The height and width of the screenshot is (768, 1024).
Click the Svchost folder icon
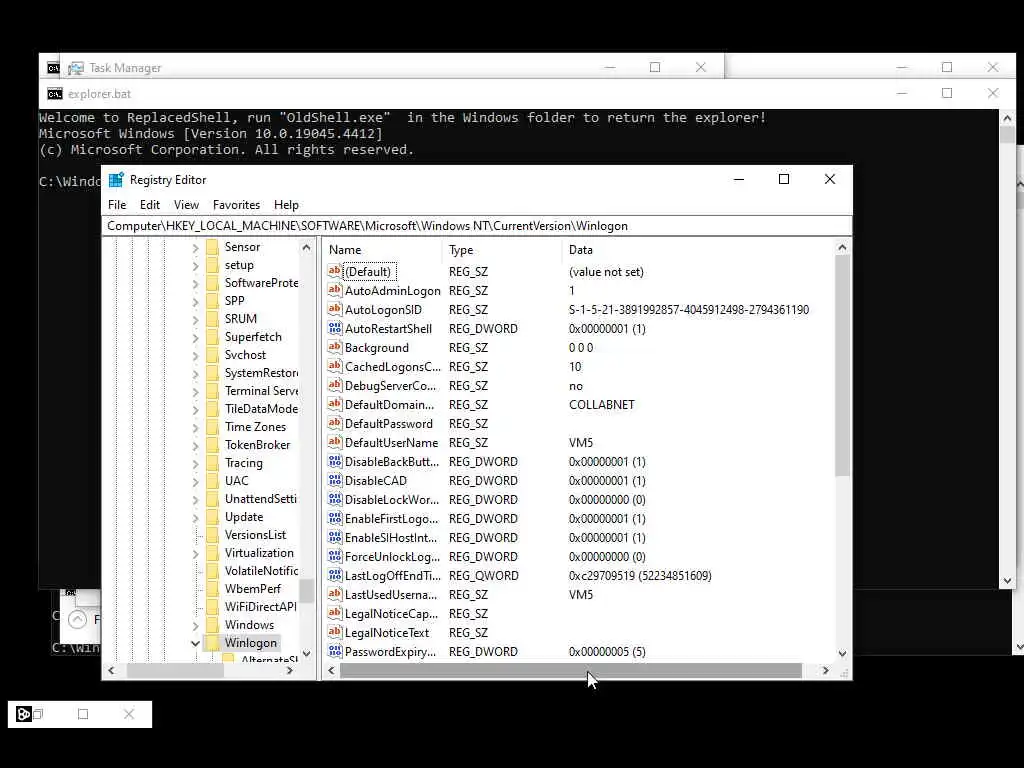coord(212,355)
